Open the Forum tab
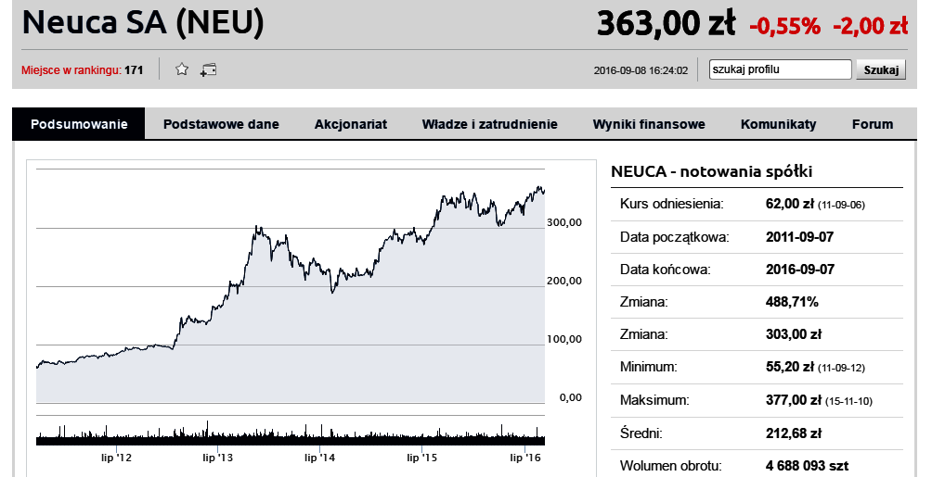945x477 pixels. pyautogui.click(x=873, y=124)
